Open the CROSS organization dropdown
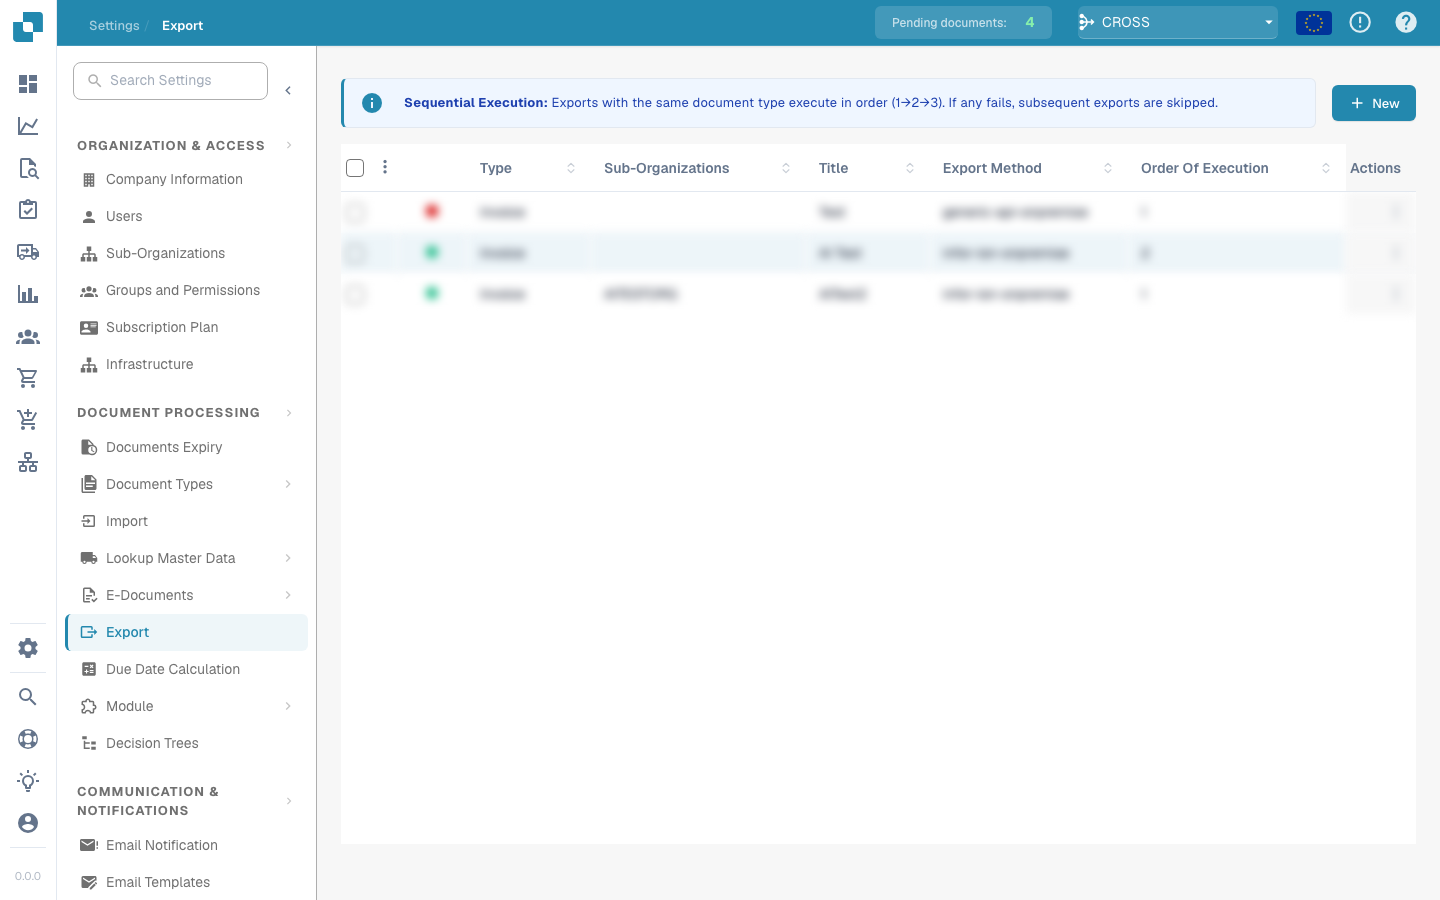This screenshot has height=900, width=1440. (x=1178, y=22)
